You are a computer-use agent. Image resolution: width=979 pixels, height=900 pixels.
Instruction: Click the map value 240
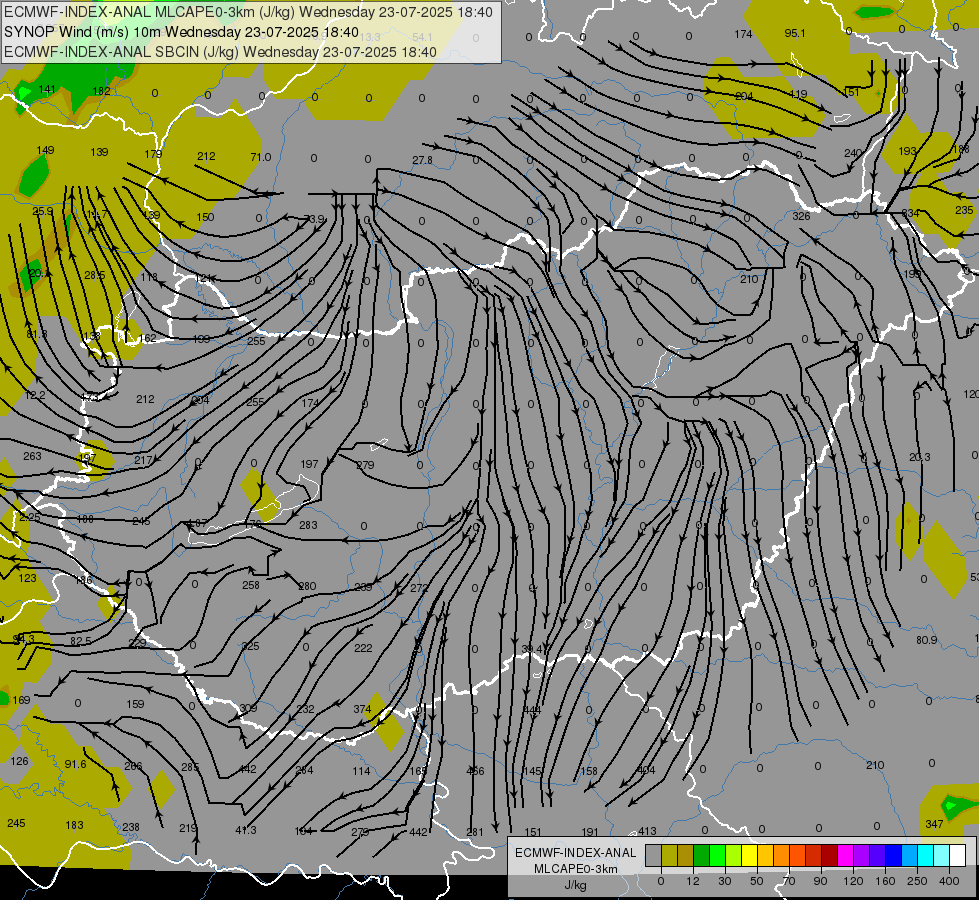853,153
